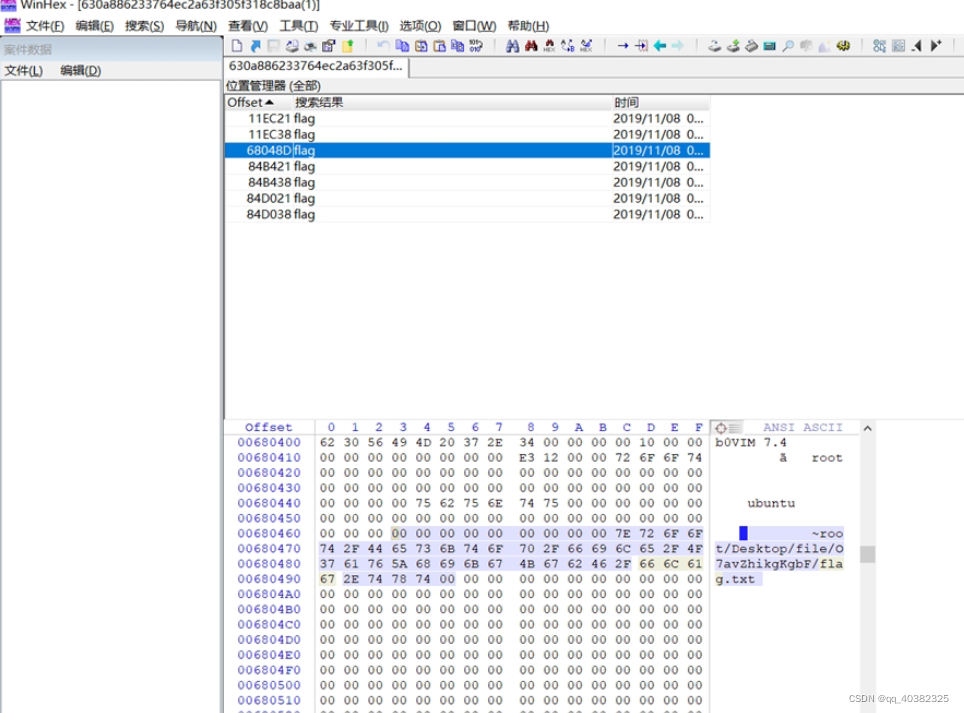Click the Save sectors floppy icon
This screenshot has height=713, width=964.
pyautogui.click(x=274, y=45)
